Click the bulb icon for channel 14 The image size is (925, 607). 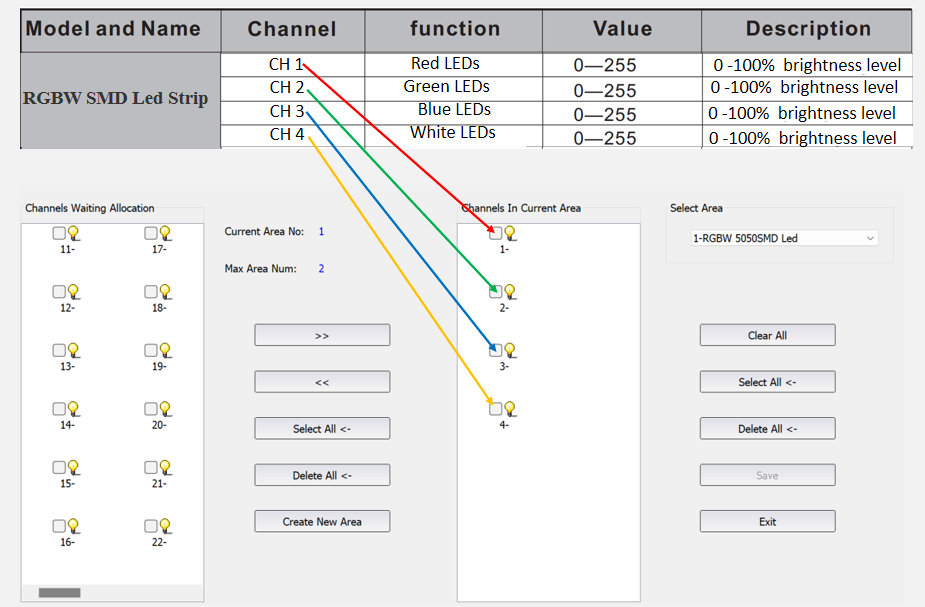pos(74,409)
